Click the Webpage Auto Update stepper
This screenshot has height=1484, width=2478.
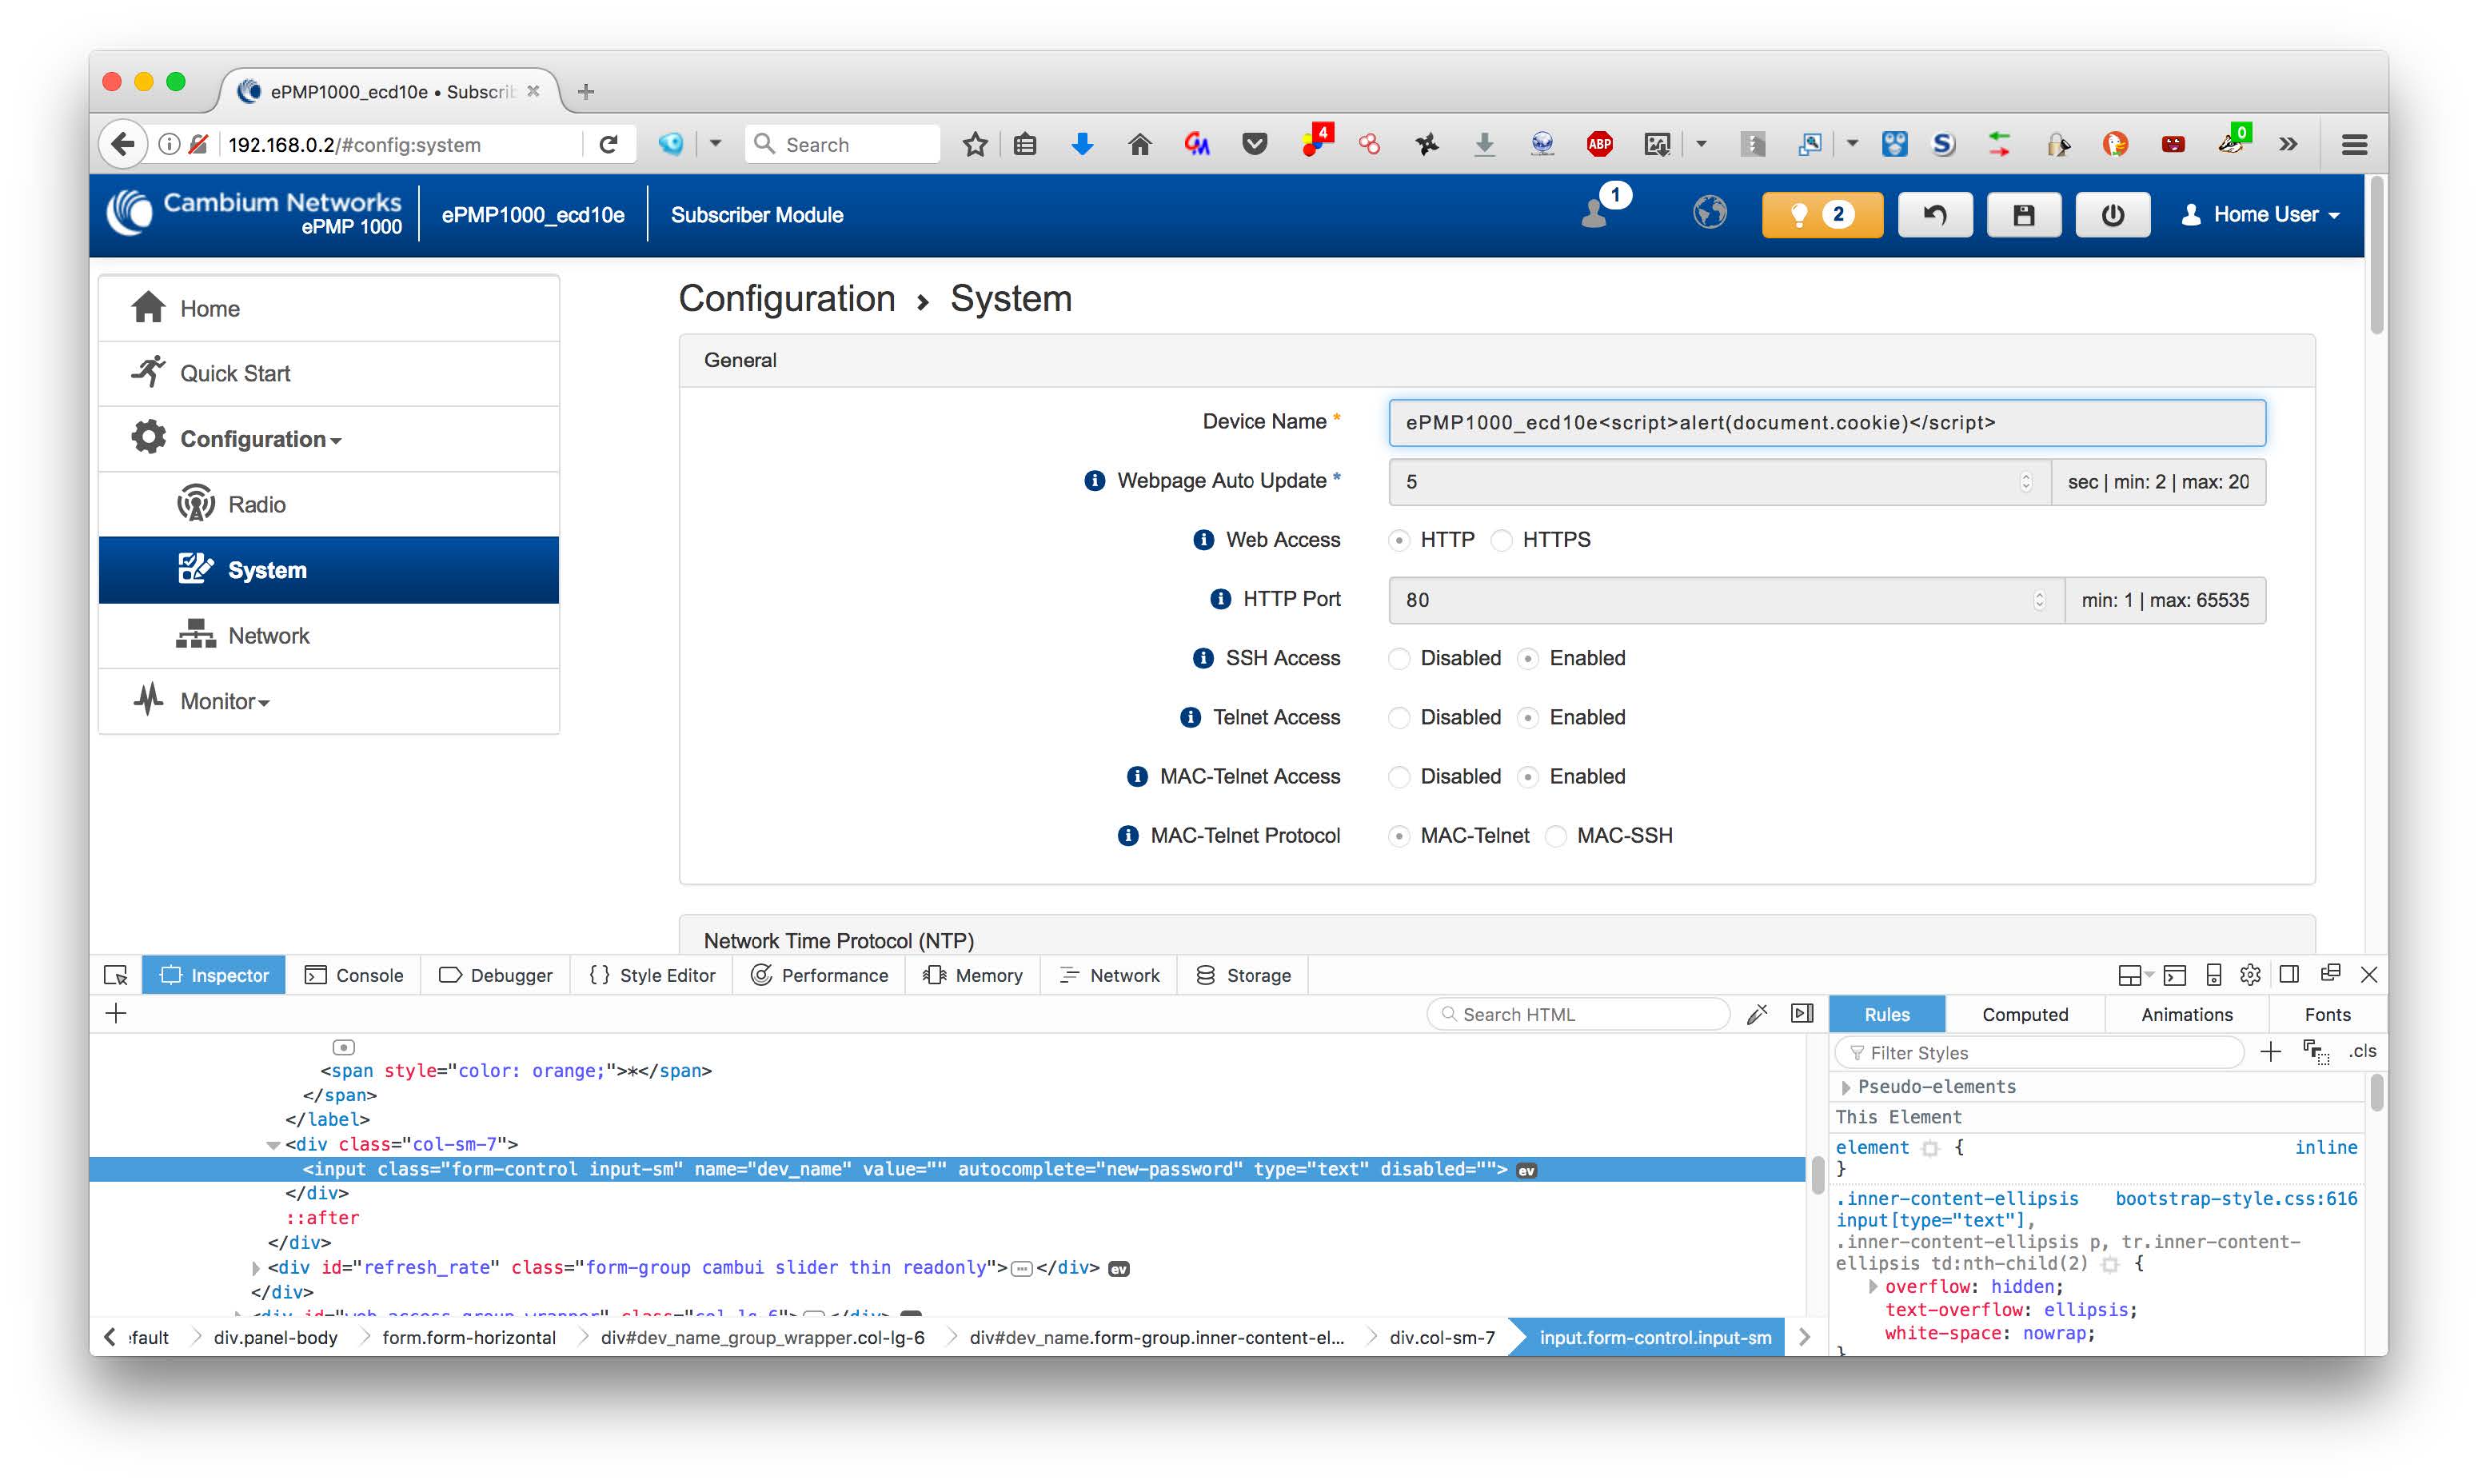(2025, 482)
